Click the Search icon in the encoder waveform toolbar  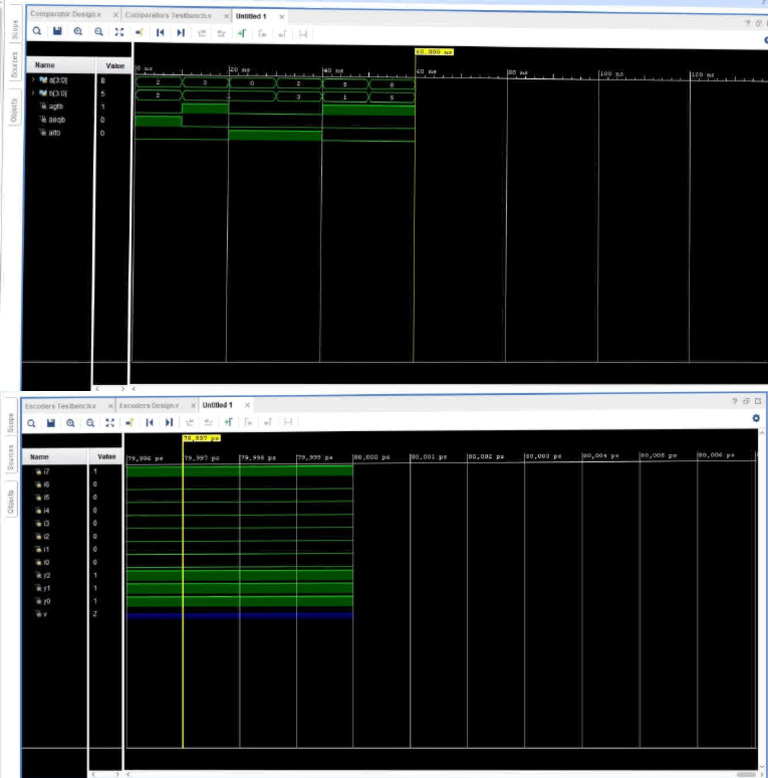[x=31, y=423]
